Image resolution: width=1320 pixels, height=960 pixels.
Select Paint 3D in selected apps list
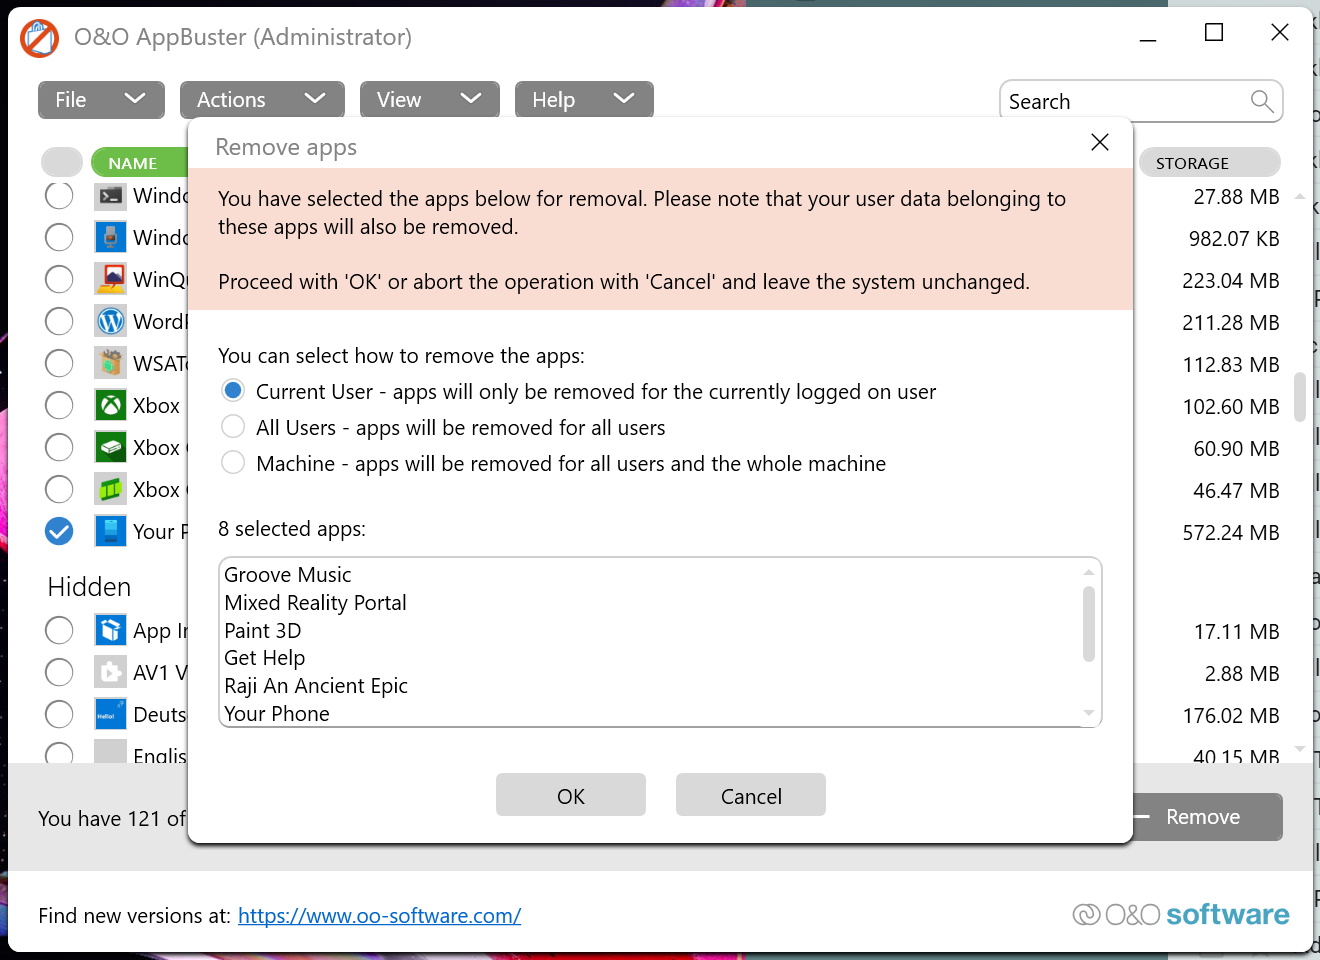click(x=263, y=631)
